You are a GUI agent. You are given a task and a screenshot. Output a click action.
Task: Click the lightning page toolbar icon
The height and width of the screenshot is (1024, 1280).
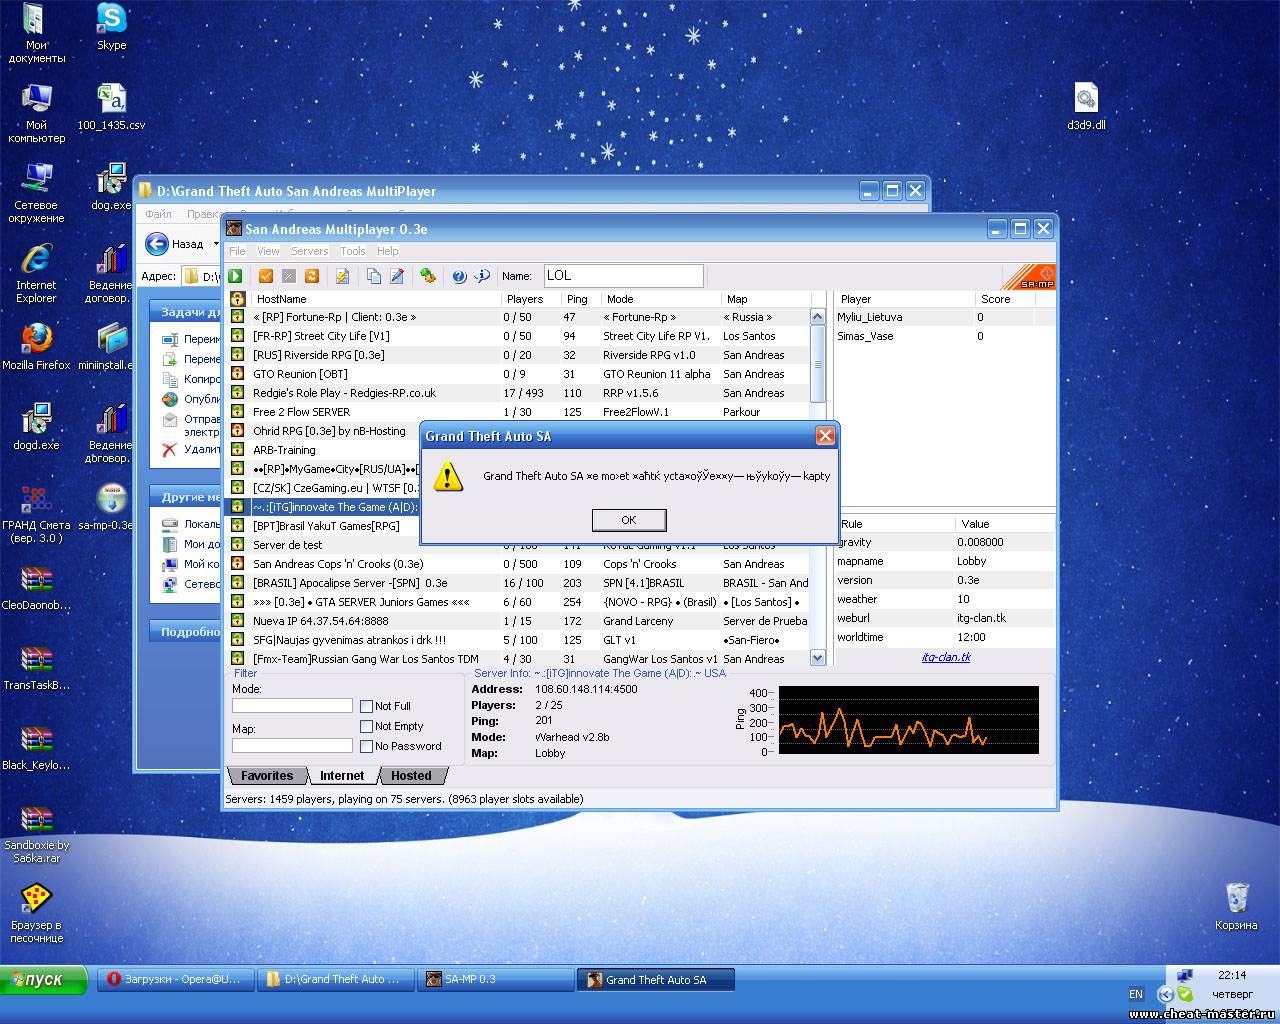point(342,276)
